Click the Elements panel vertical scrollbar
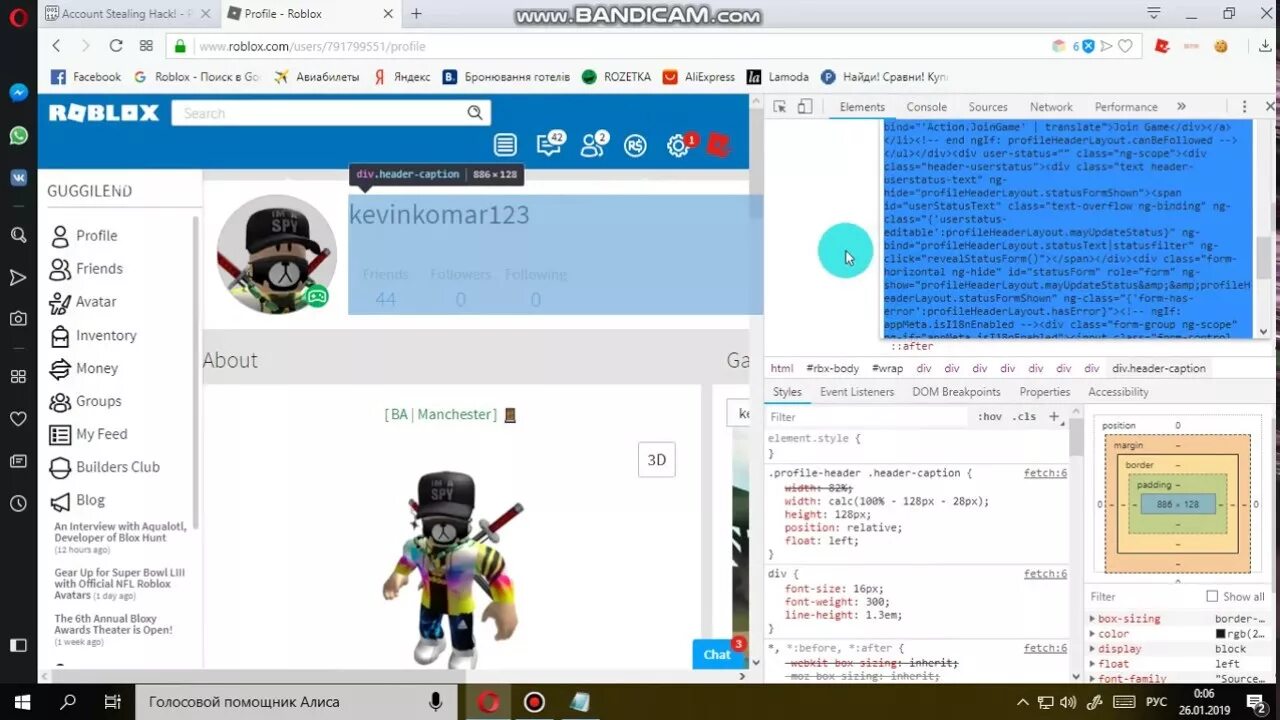Viewport: 1280px width, 720px height. click(x=1264, y=258)
